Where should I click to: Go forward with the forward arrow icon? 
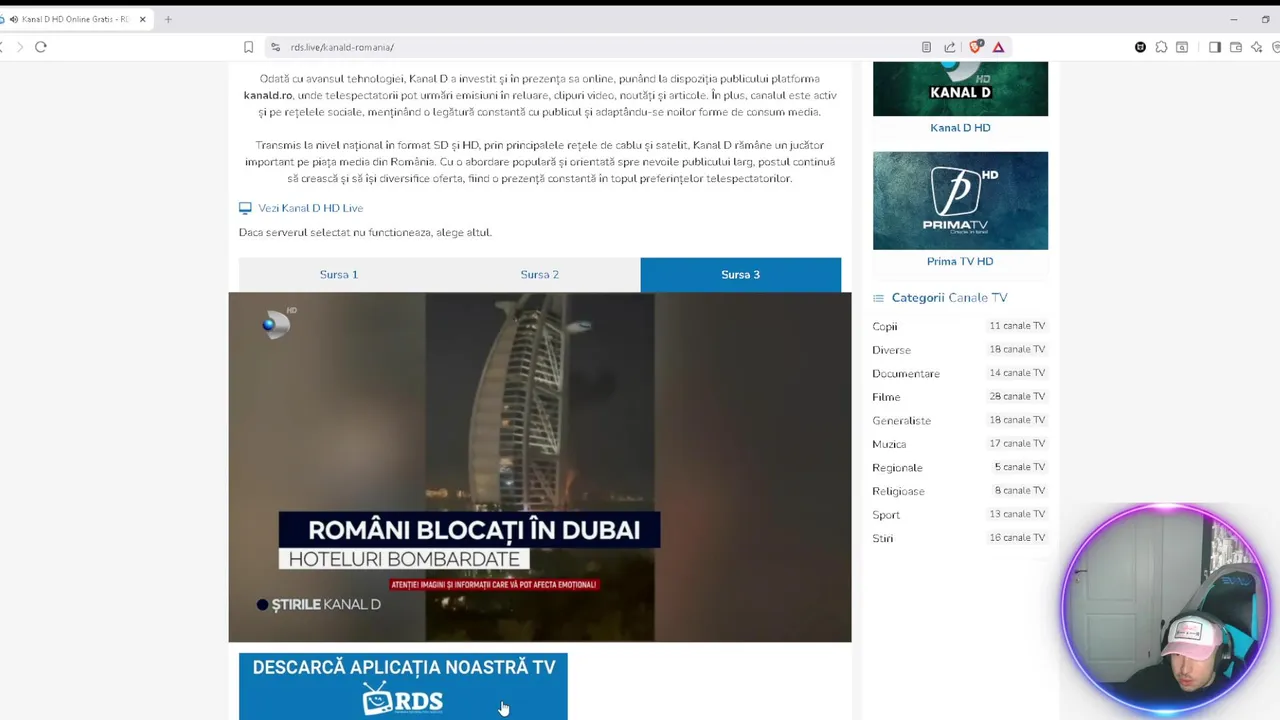[x=19, y=47]
